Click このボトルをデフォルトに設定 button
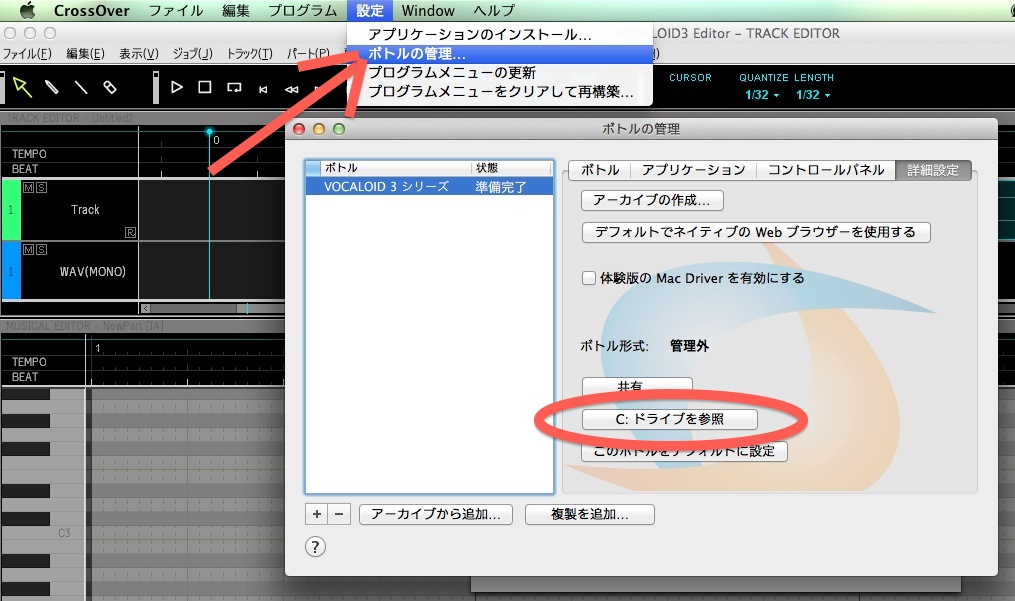1015x601 pixels. point(684,451)
